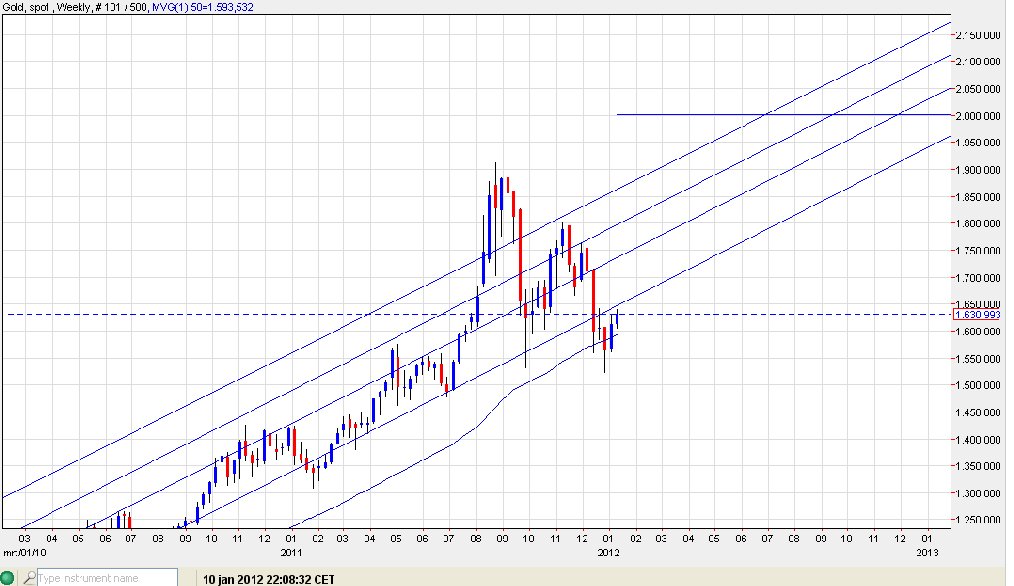Viewport: 1014px width, 586px height.
Task: Click the 1.450 000 price axis label
Action: coord(978,413)
